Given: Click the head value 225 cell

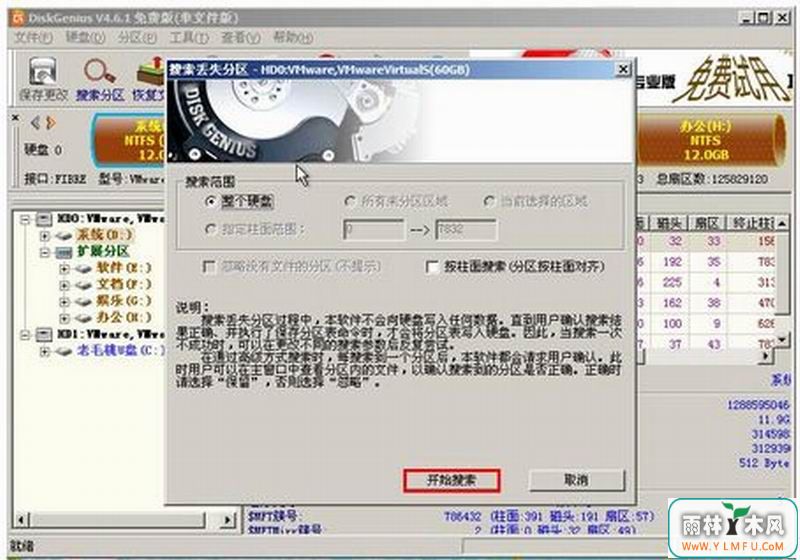Looking at the screenshot, I should (672, 283).
